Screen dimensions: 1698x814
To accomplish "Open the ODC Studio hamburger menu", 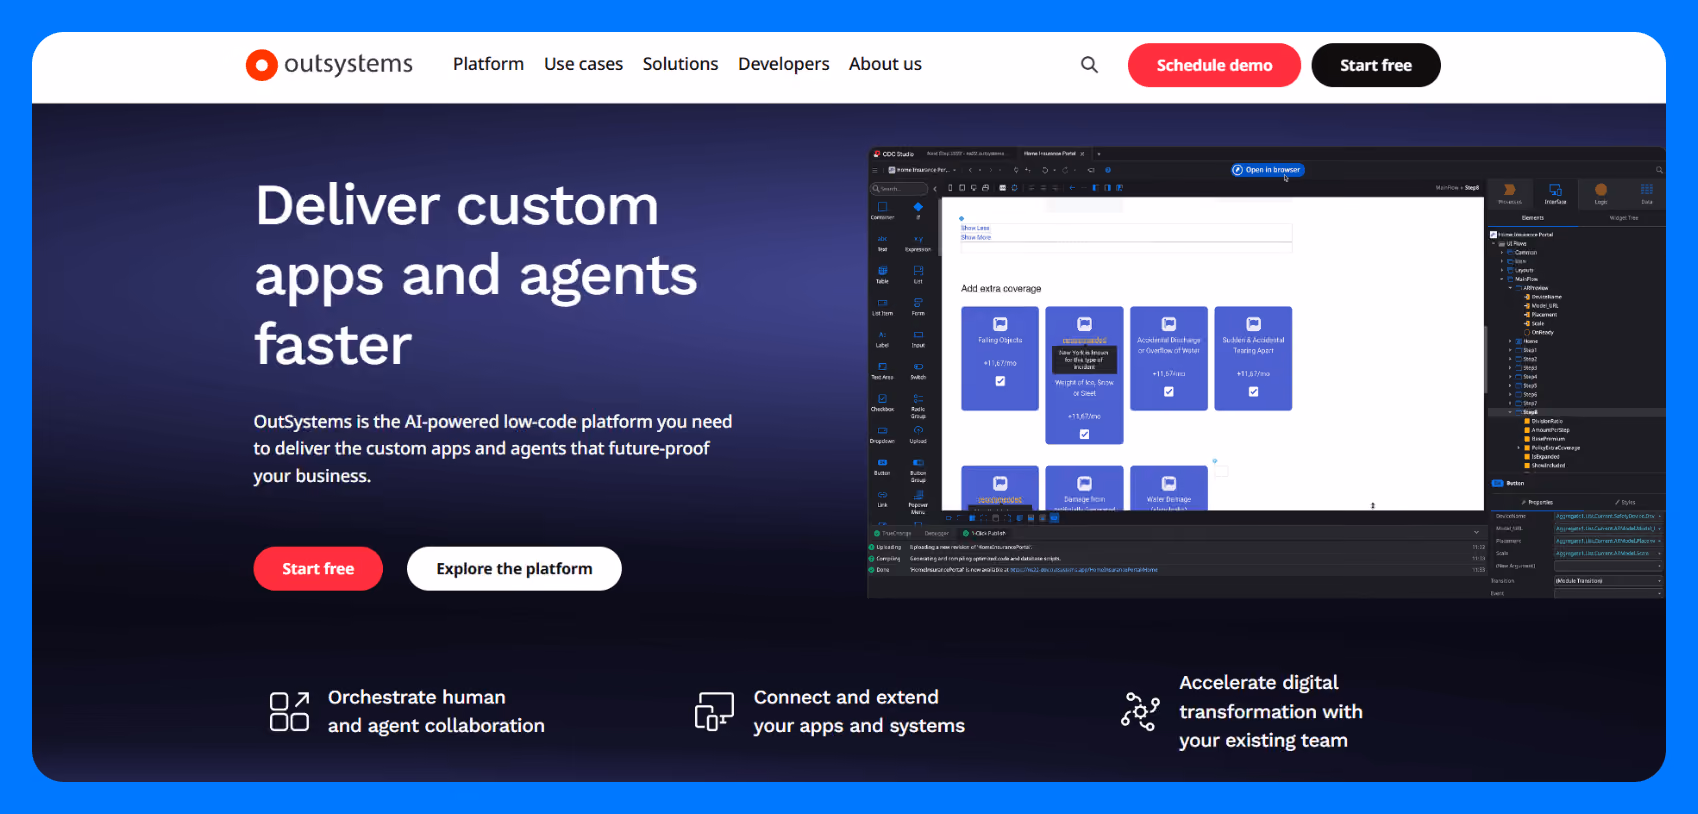I will tap(876, 170).
